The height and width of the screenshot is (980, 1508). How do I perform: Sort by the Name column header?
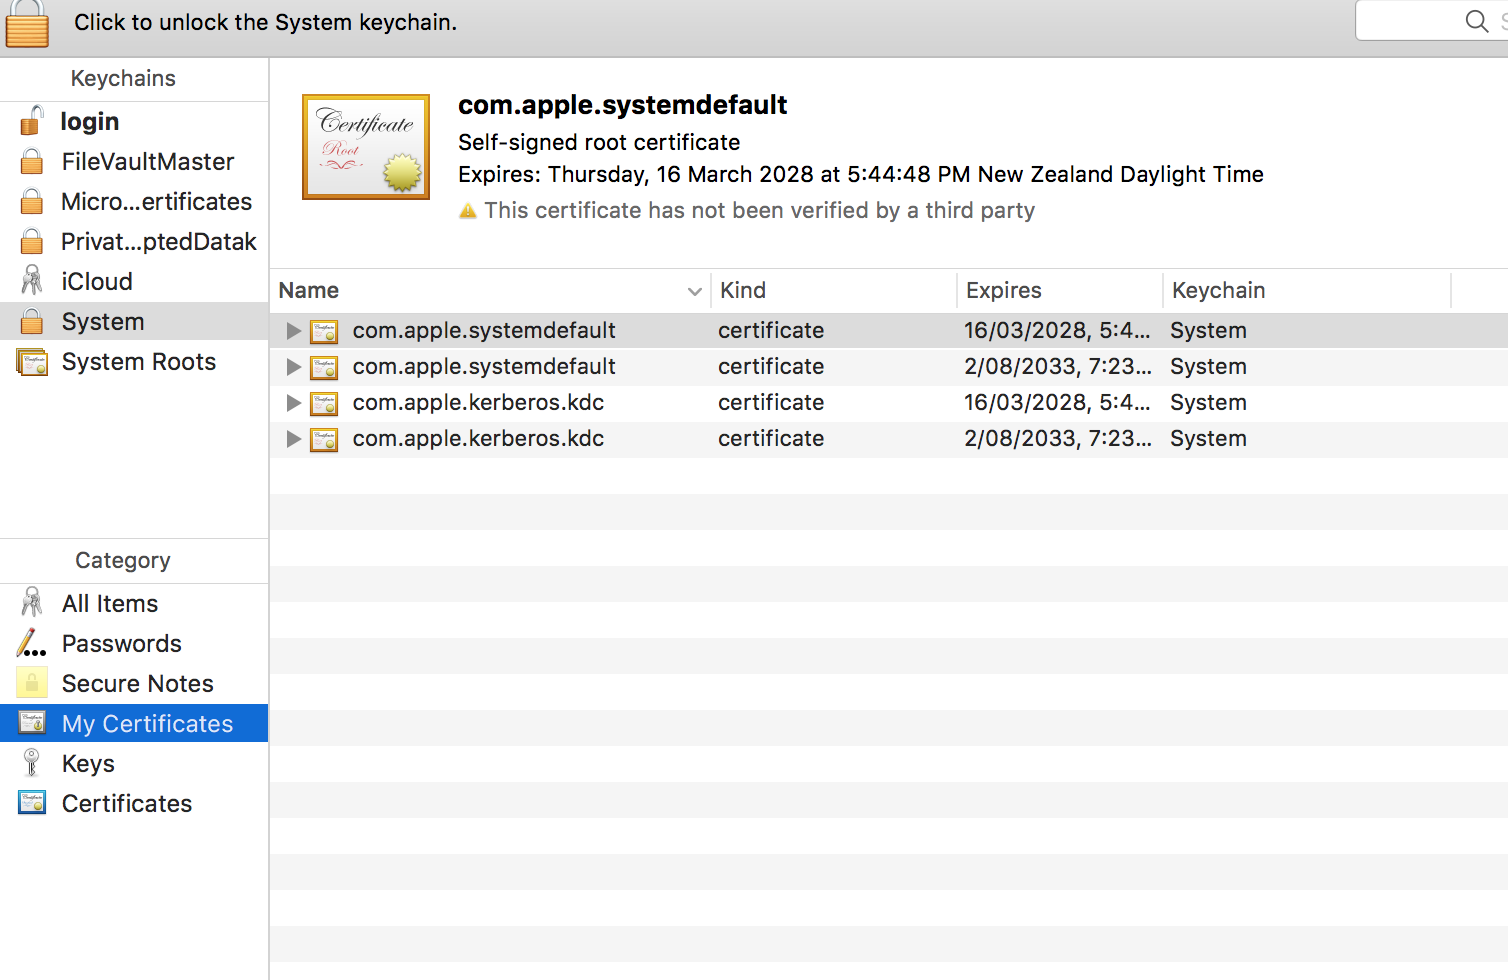coord(309,291)
